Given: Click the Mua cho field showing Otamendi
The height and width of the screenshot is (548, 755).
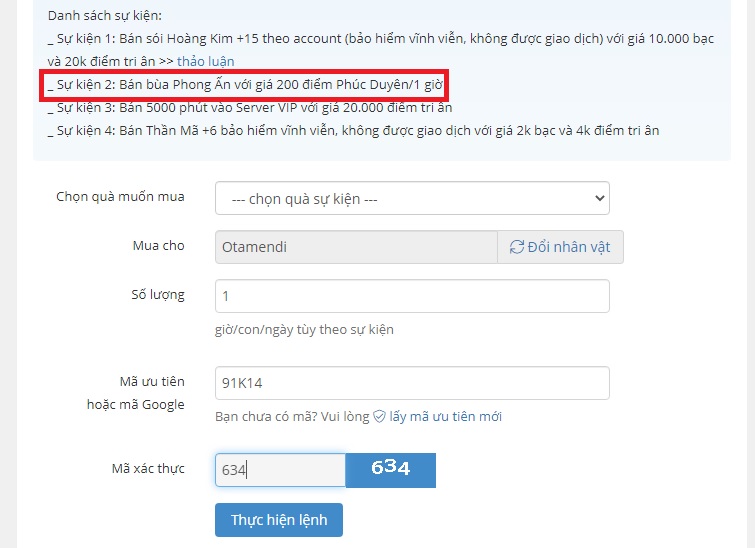Looking at the screenshot, I should (x=356, y=247).
